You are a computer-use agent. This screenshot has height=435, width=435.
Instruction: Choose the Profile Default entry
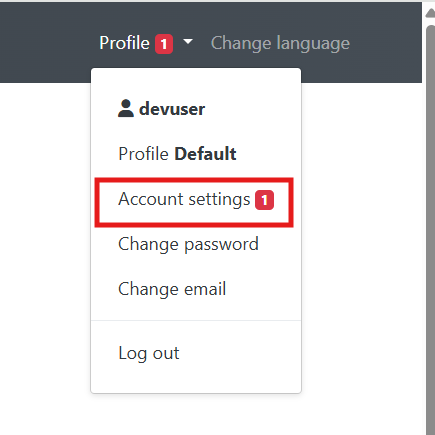click(196, 154)
